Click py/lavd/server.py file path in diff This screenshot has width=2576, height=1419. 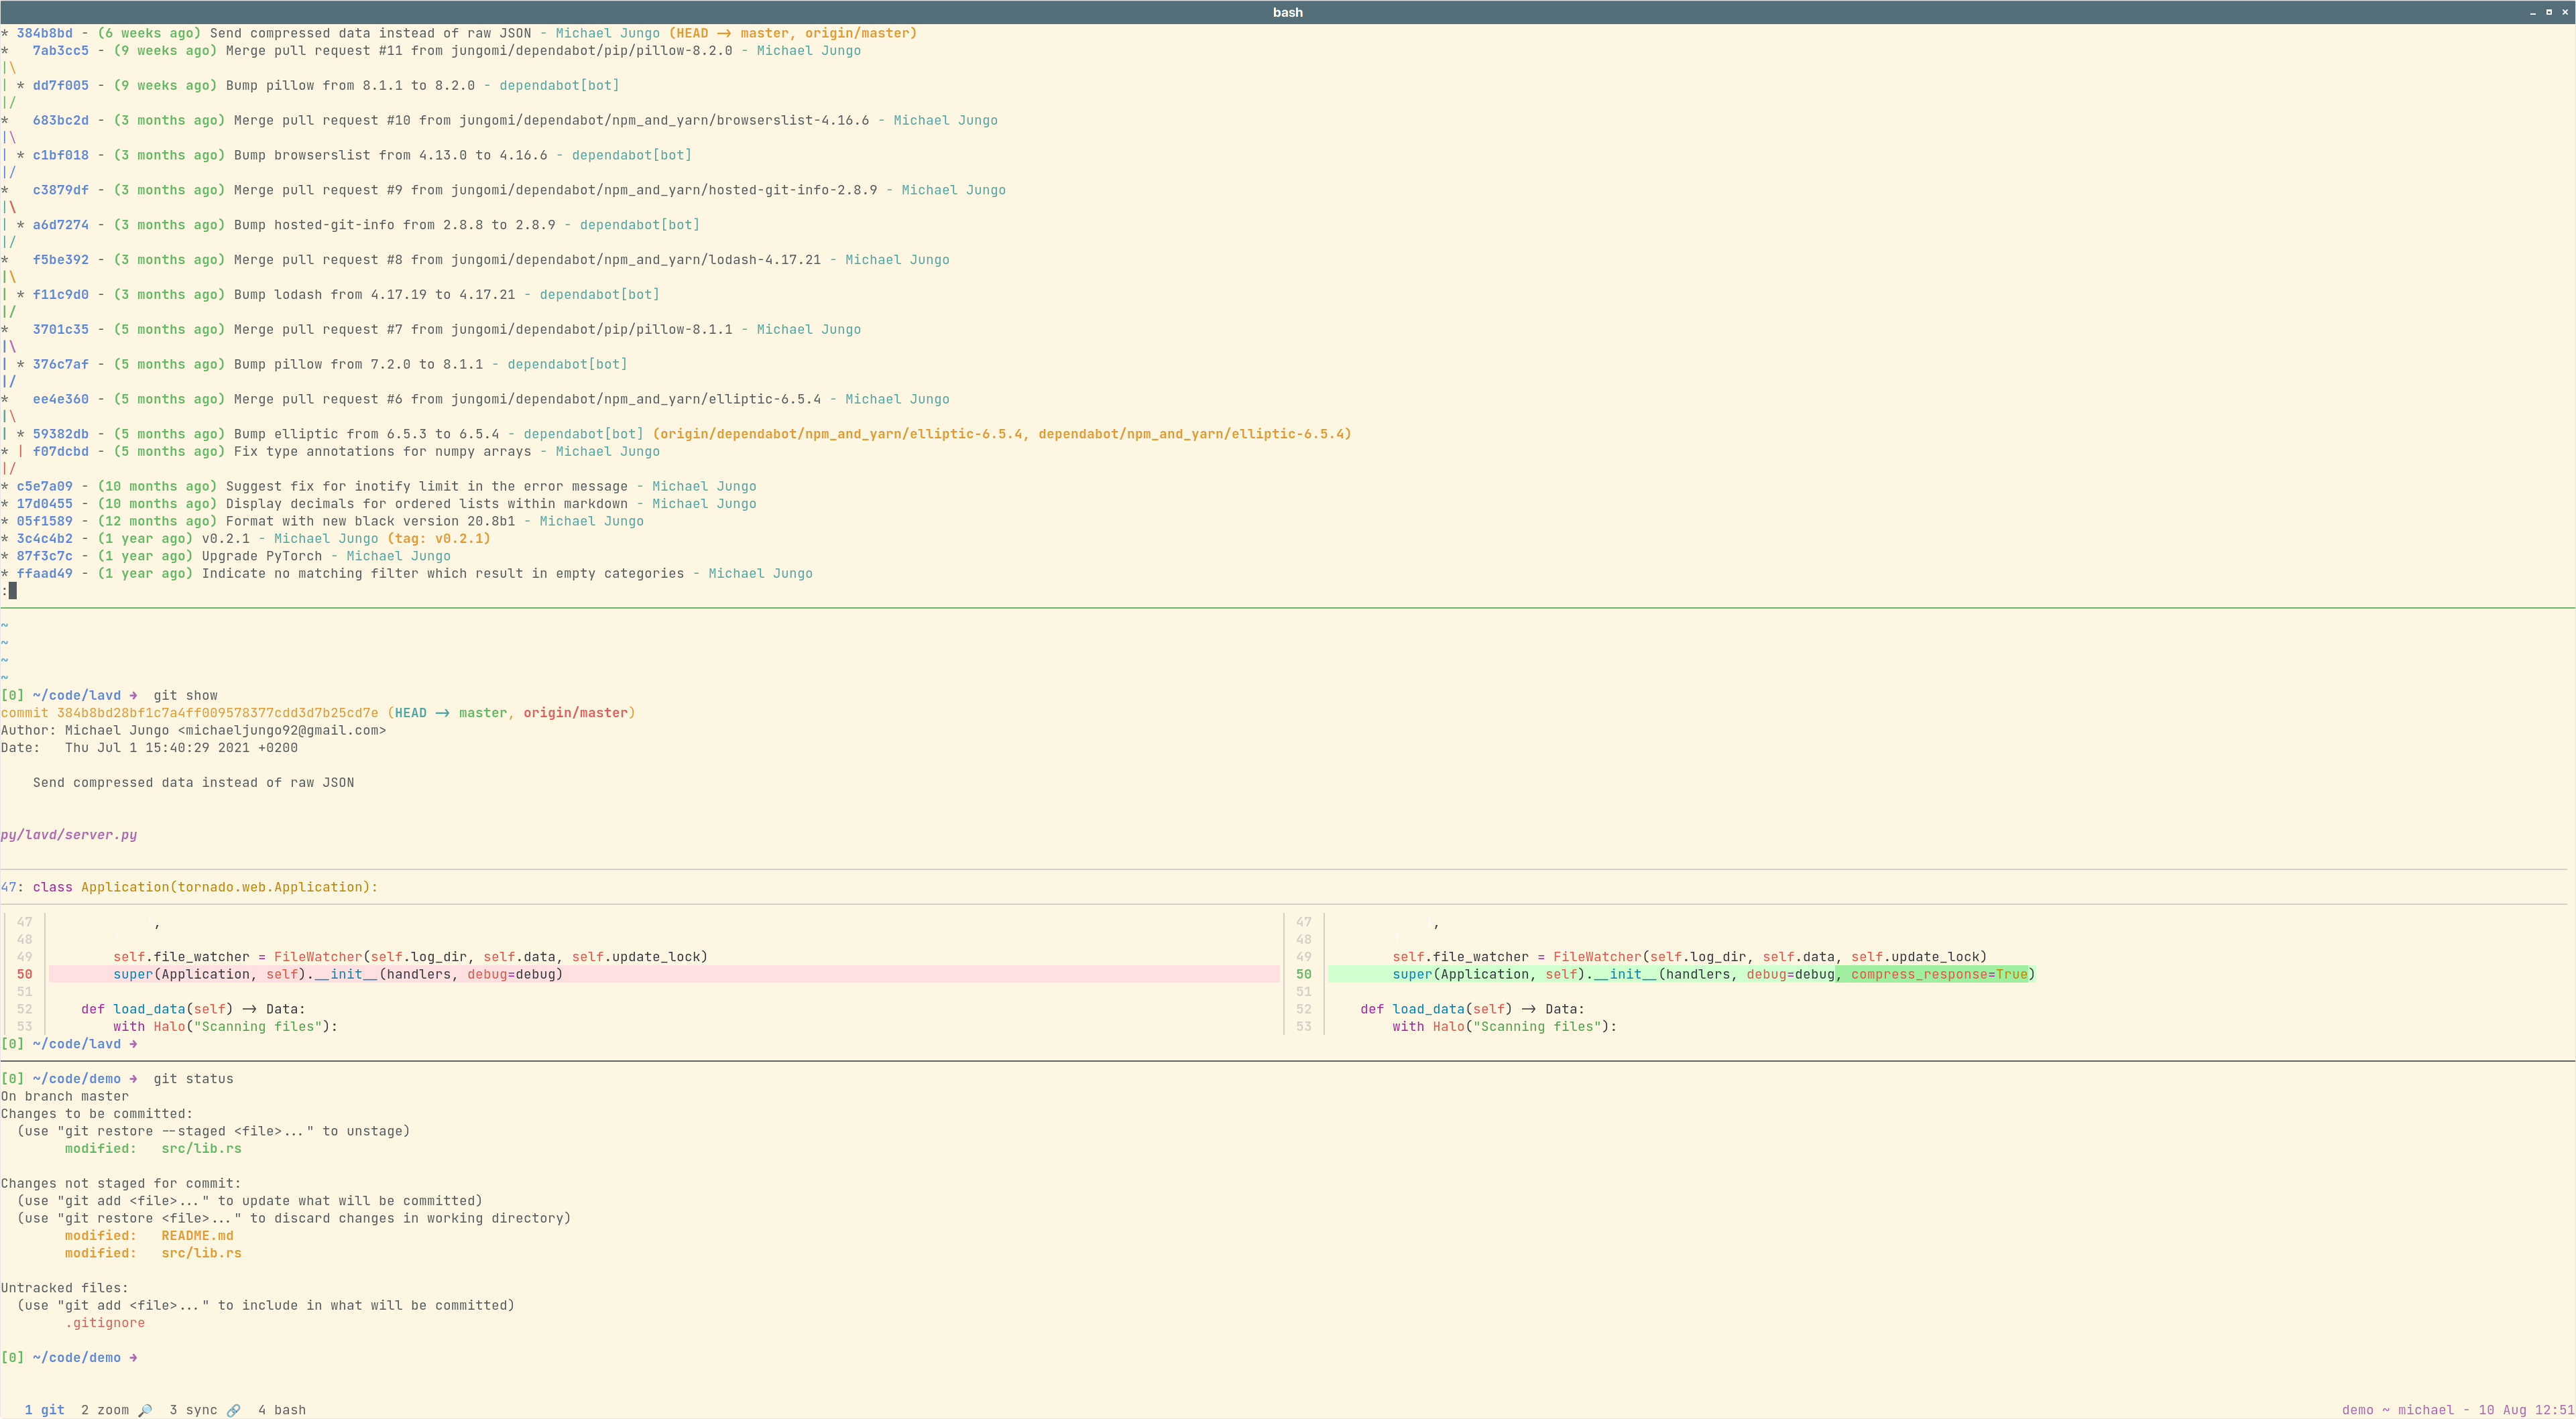click(x=69, y=835)
